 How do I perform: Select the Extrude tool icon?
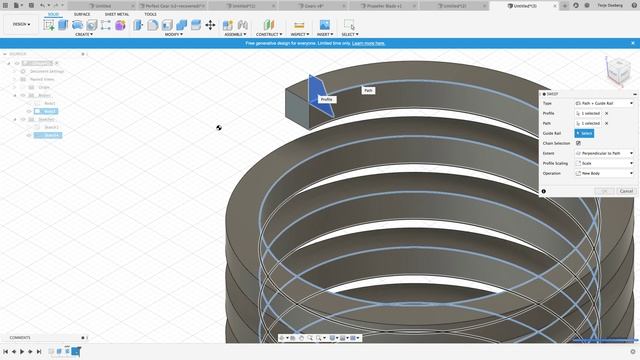[x=63, y=25]
